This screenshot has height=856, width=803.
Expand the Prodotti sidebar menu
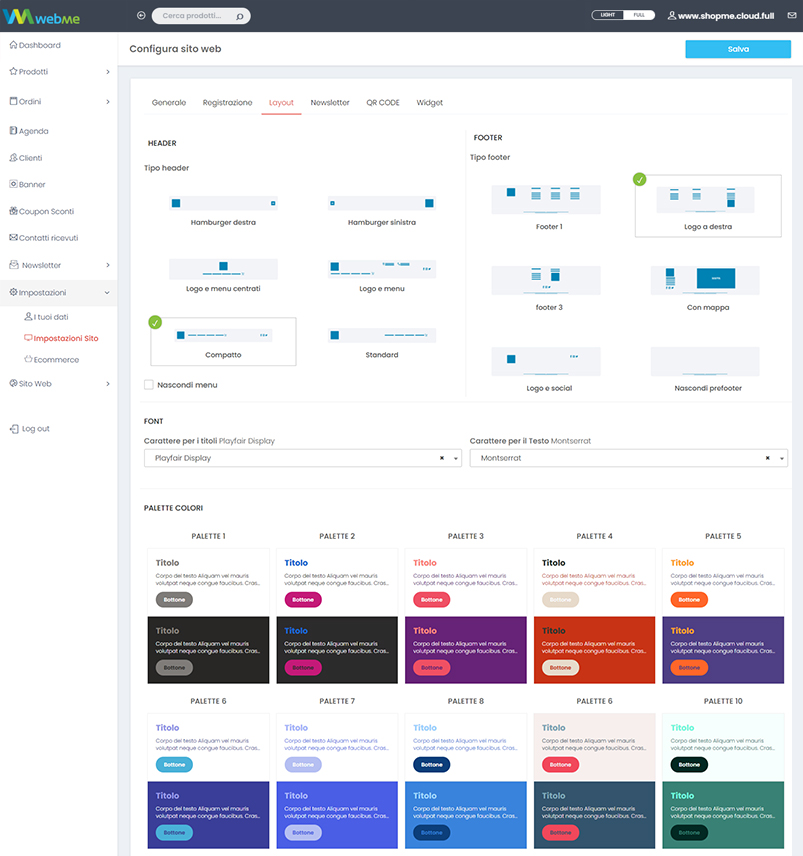click(58, 72)
